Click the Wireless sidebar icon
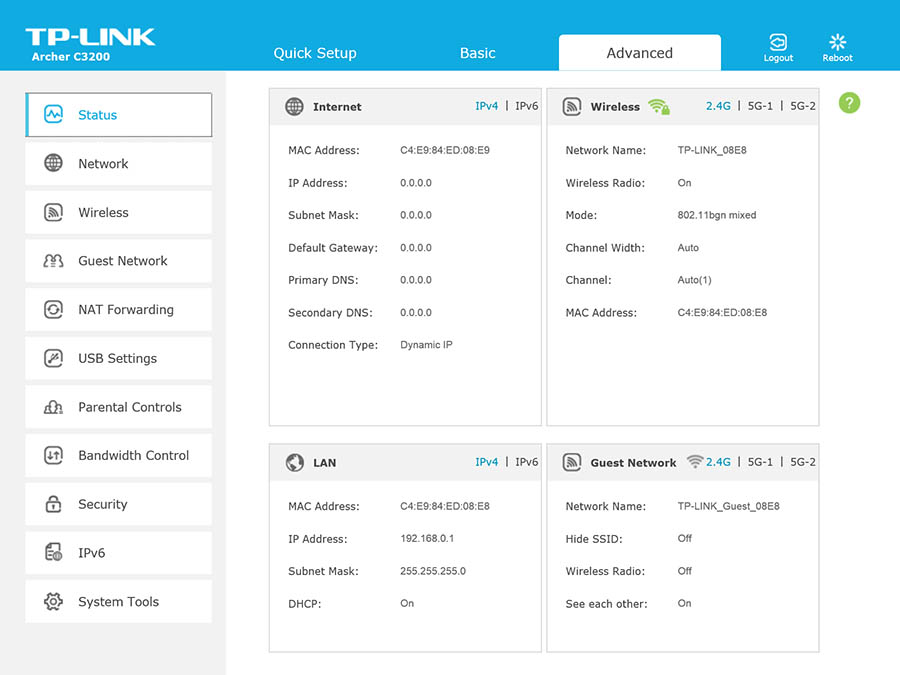 52,212
